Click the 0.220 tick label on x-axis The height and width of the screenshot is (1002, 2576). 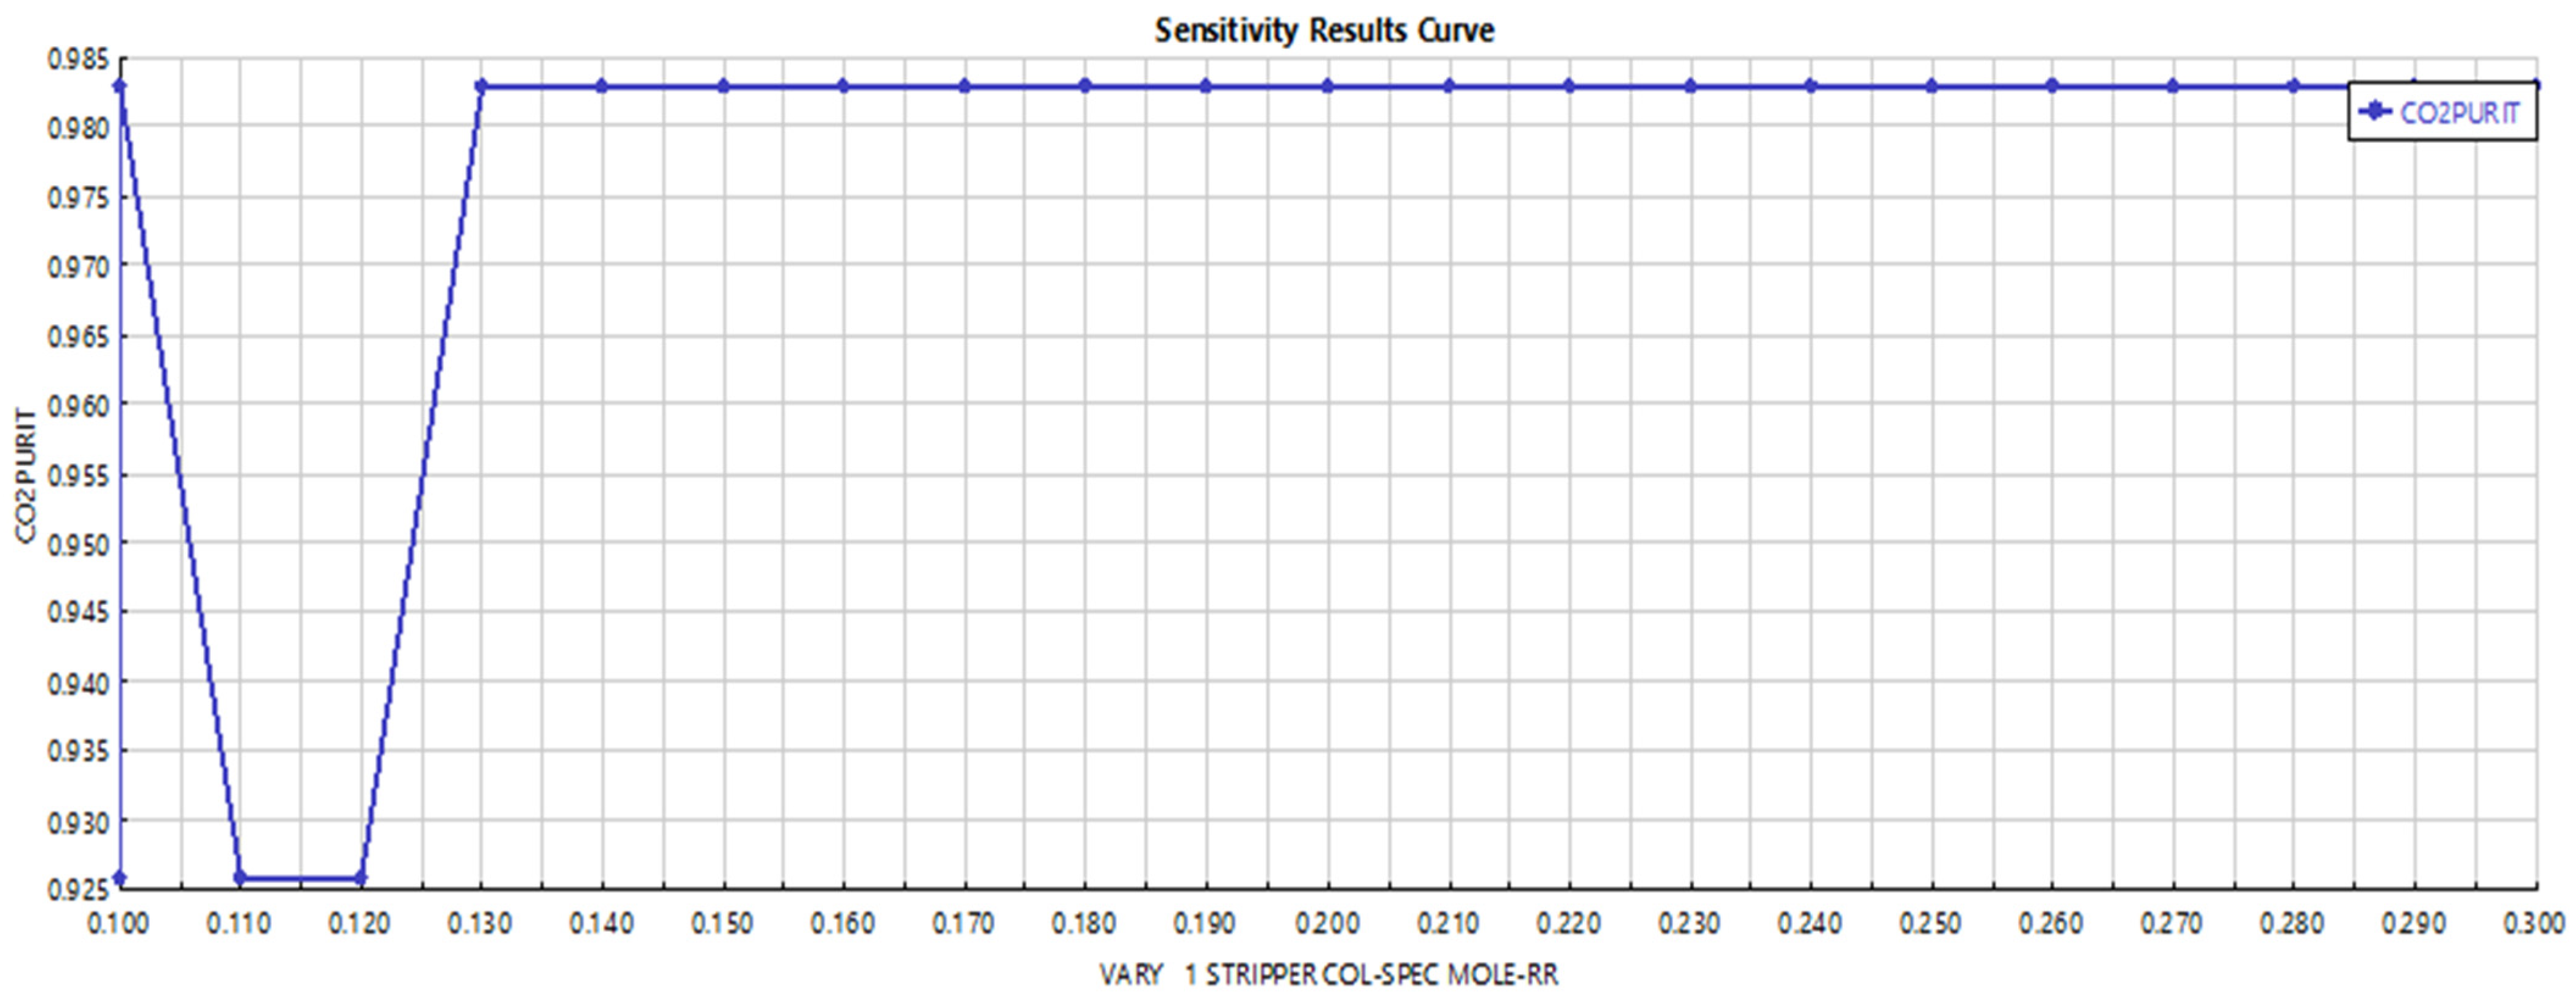click(x=1568, y=923)
